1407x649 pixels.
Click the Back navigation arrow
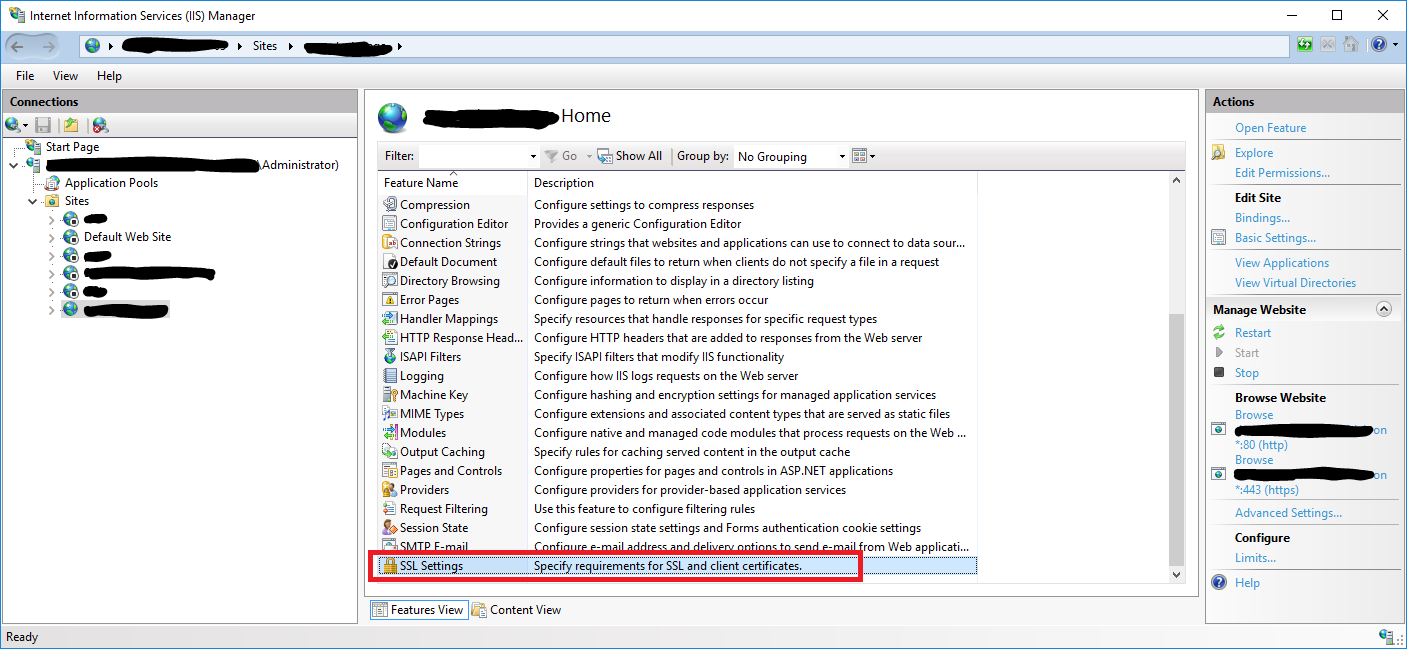pyautogui.click(x=18, y=46)
